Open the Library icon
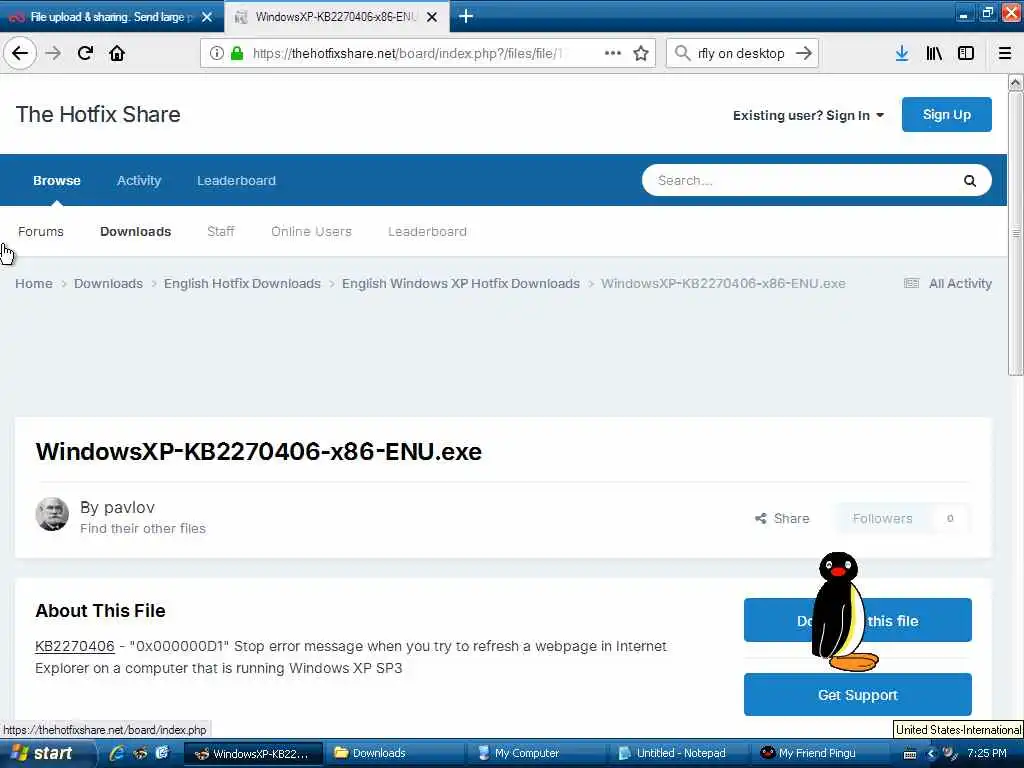This screenshot has height=768, width=1024. [934, 53]
